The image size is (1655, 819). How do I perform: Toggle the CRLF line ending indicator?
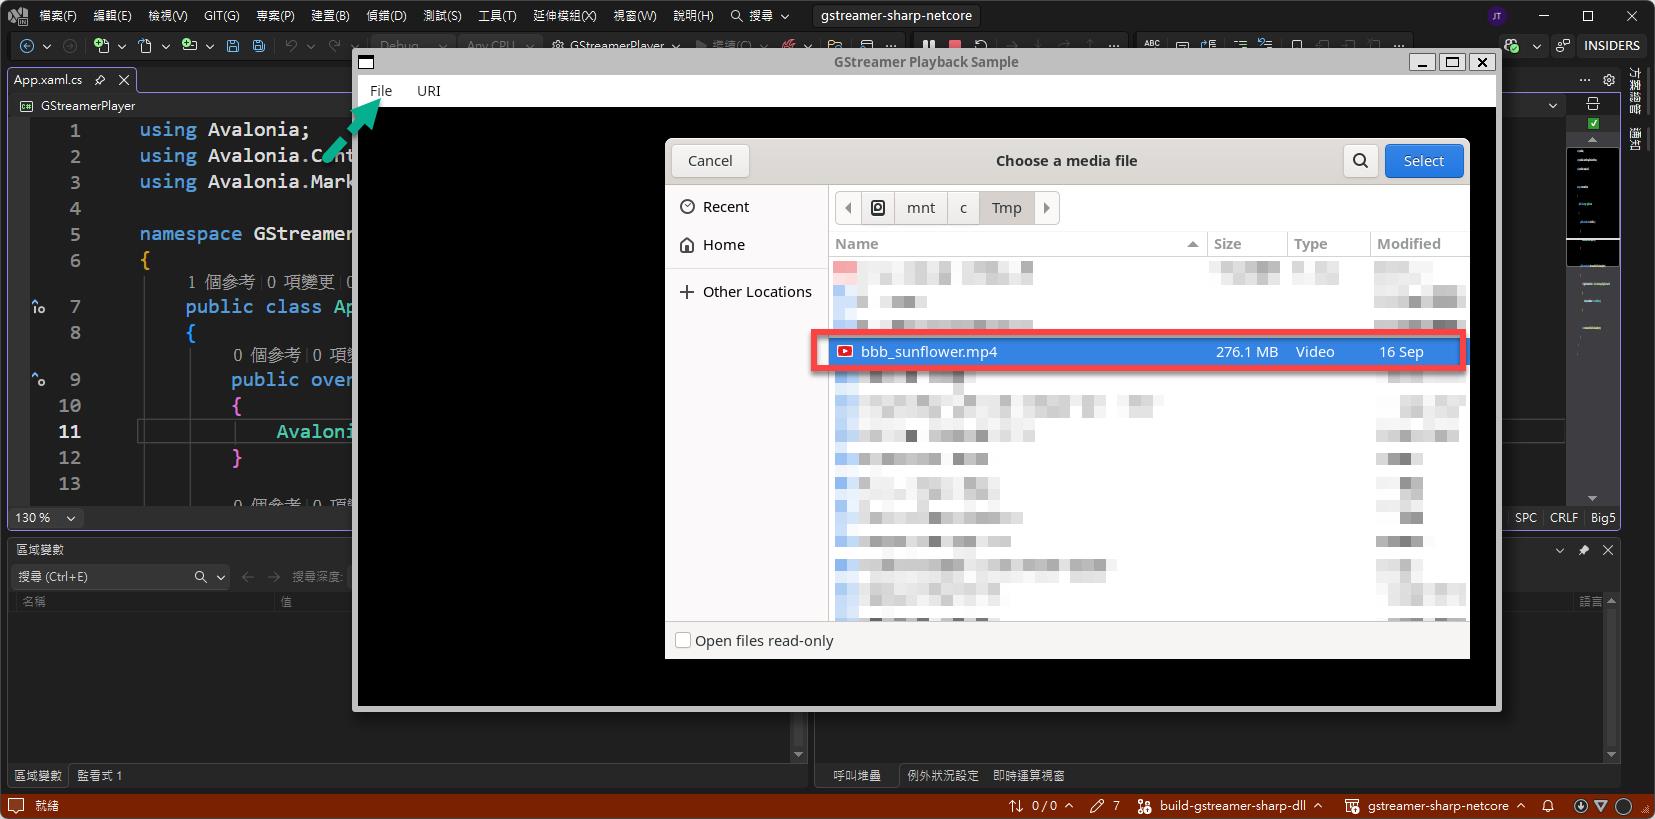click(1563, 518)
